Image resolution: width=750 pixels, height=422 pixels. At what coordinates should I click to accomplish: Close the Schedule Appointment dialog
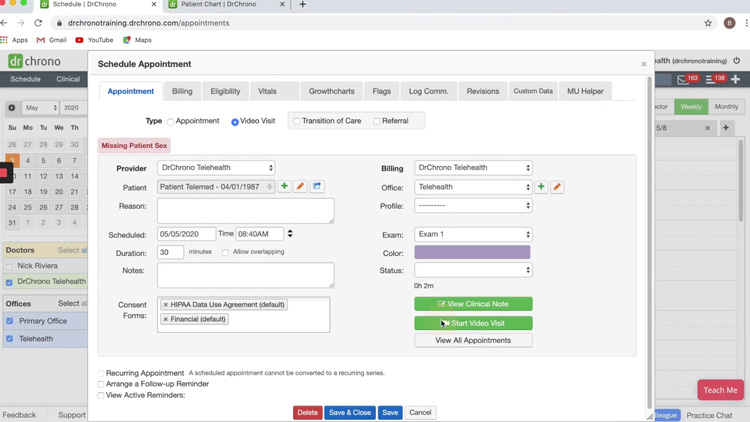[644, 64]
